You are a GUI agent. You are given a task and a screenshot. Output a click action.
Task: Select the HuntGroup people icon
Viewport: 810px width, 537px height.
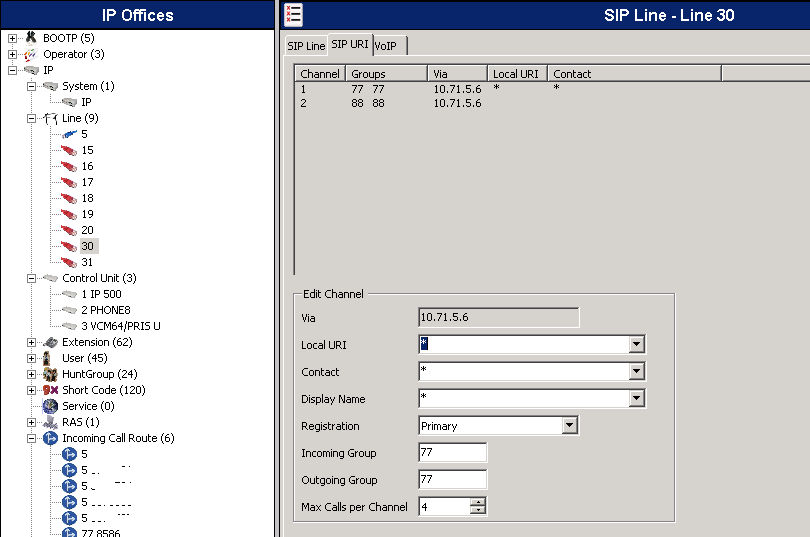(50, 374)
